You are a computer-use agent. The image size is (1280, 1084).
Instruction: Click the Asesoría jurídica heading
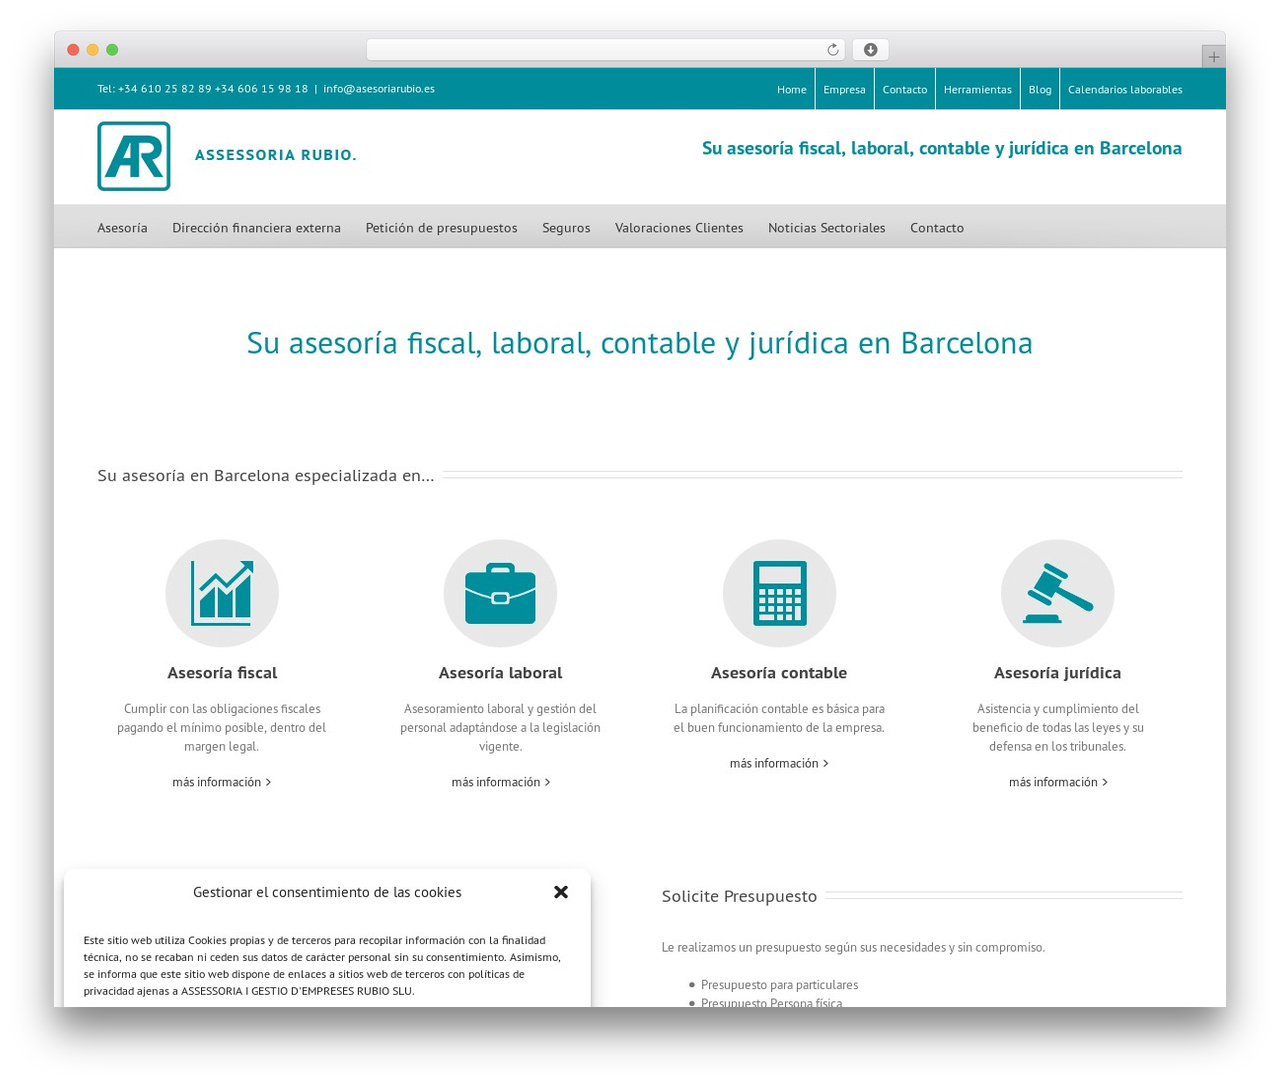click(x=1057, y=673)
